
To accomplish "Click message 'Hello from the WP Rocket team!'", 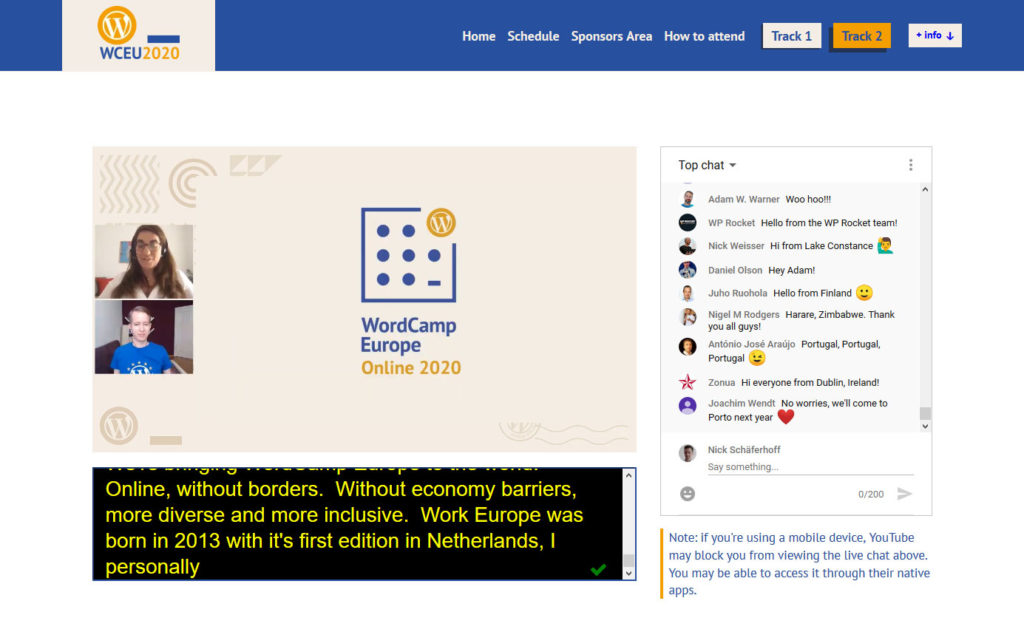I will click(x=829, y=223).
